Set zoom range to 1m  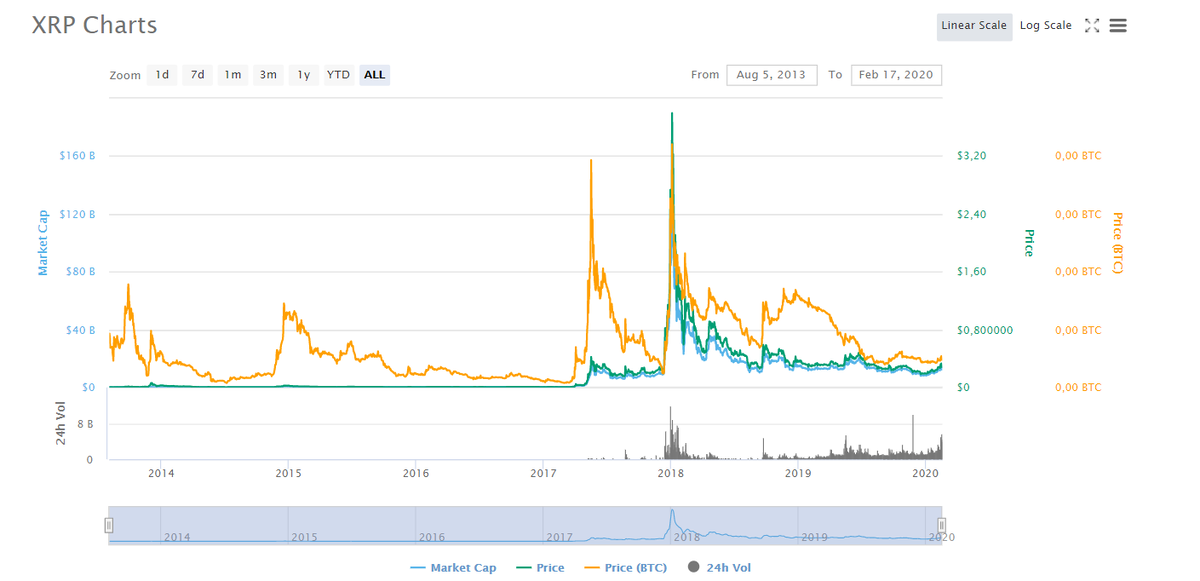(x=233, y=75)
